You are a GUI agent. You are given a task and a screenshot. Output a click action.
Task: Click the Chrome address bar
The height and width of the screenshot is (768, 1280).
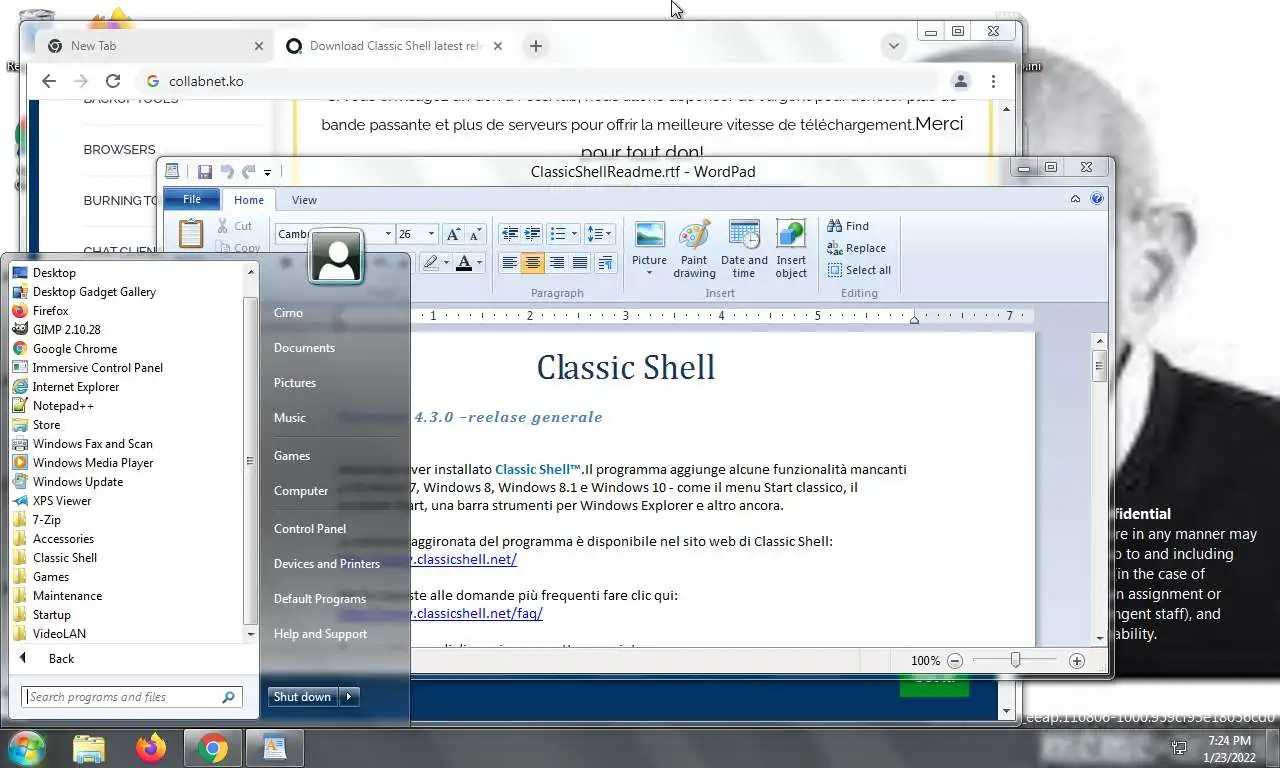(x=540, y=81)
